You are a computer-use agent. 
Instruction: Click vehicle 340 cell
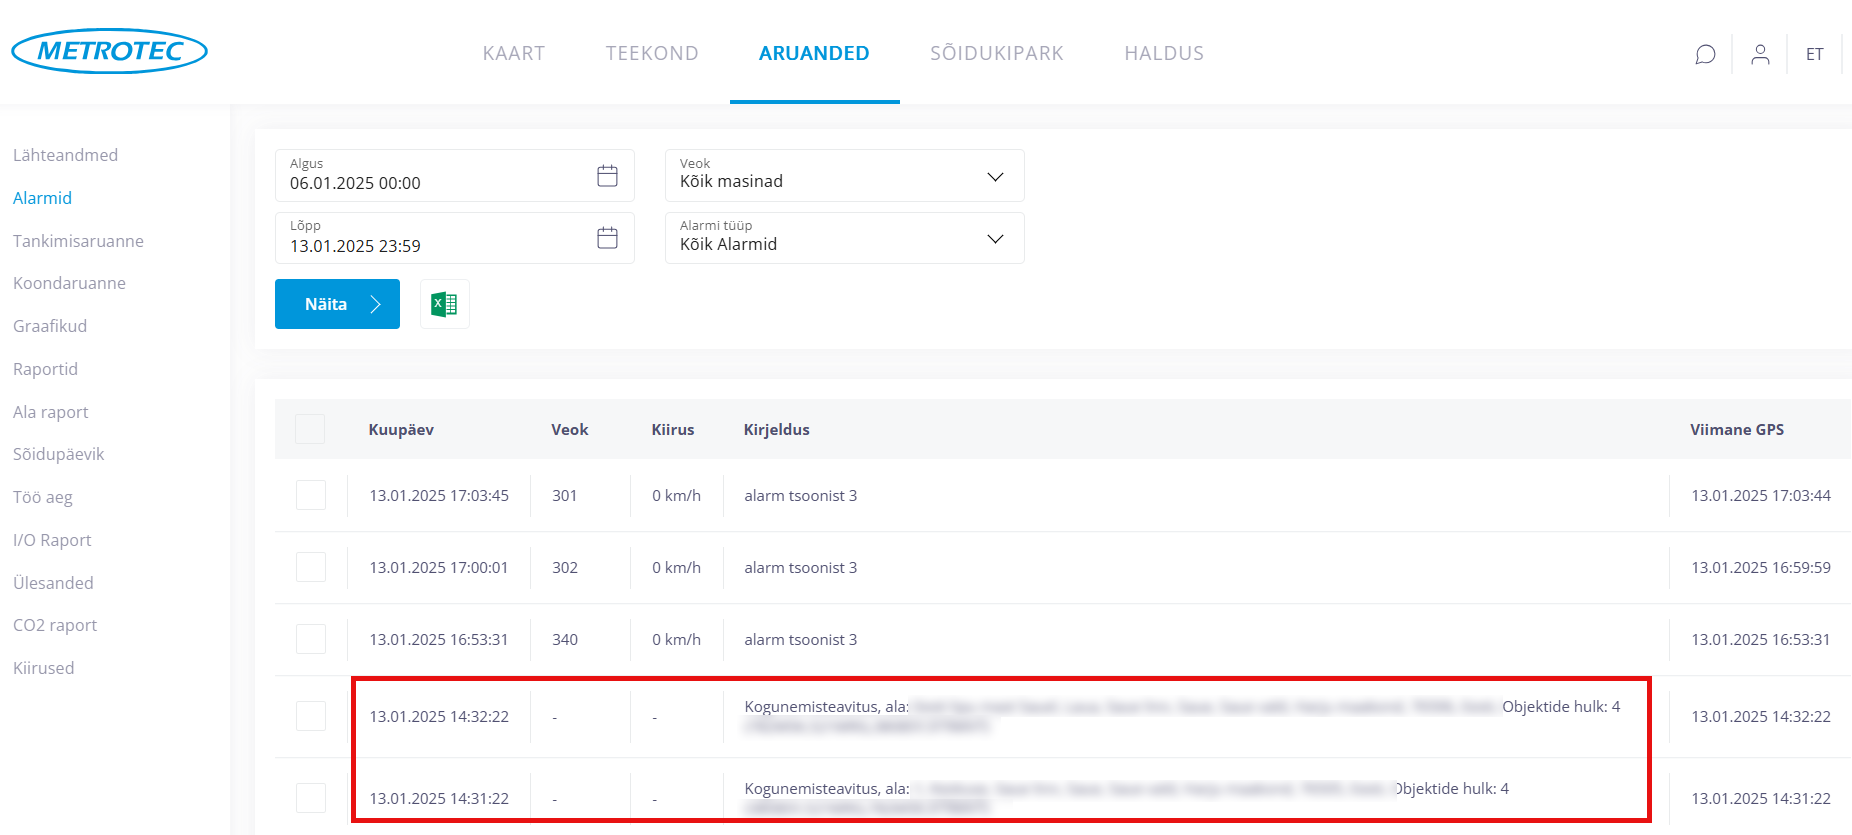(565, 639)
